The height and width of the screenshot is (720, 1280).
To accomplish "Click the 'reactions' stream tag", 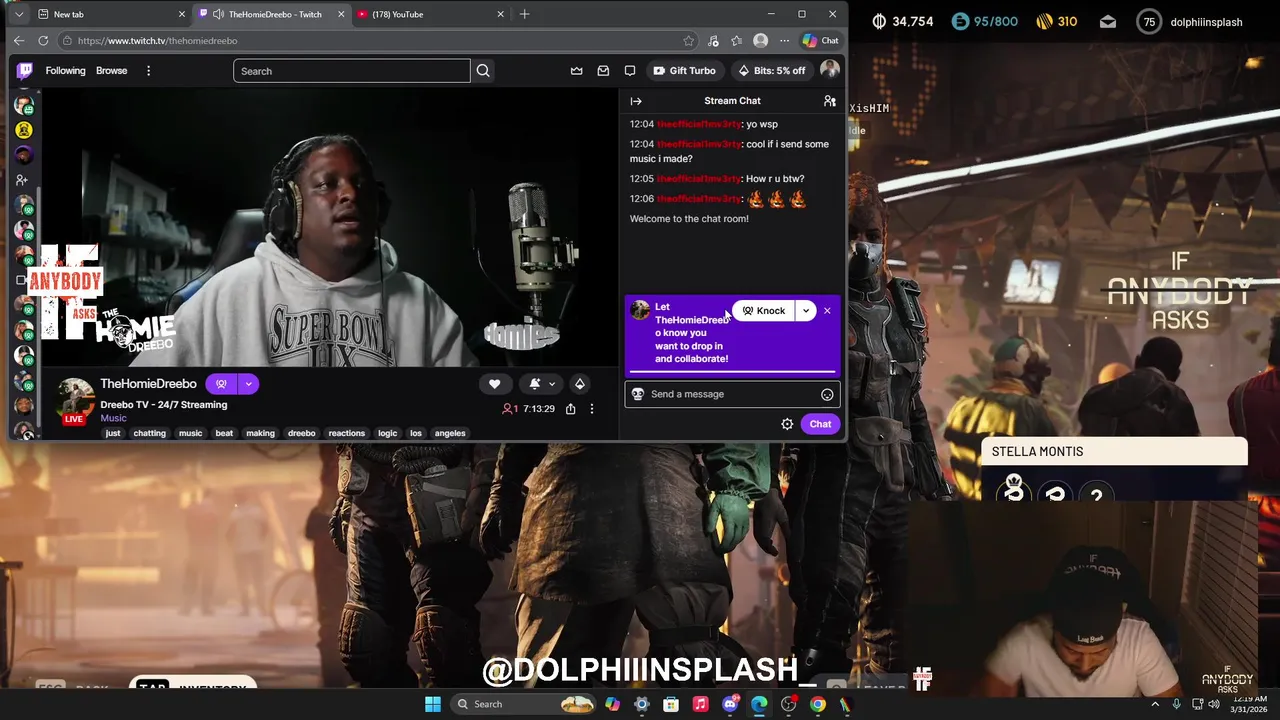I will pyautogui.click(x=347, y=433).
